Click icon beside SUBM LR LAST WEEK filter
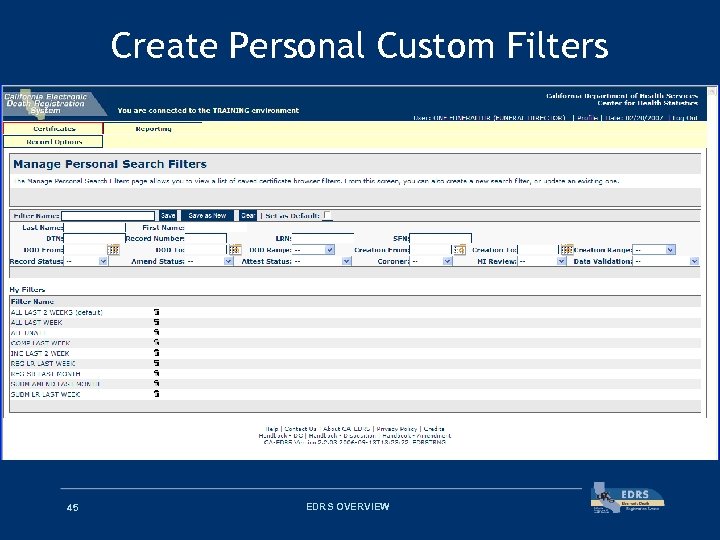 (156, 394)
